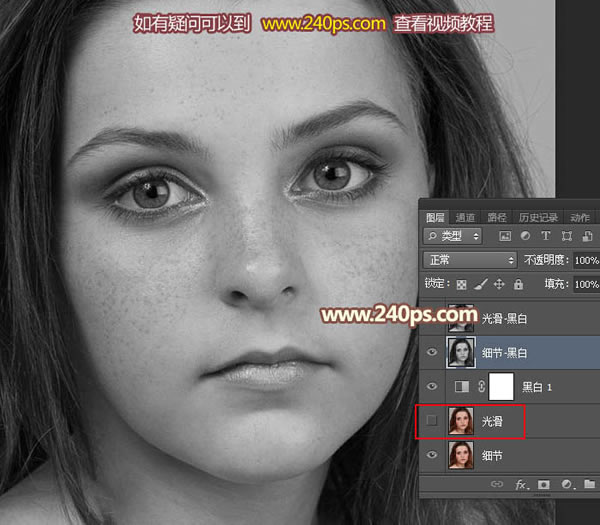Open the 正常 blend mode dropdown
This screenshot has width=600, height=525.
click(x=470, y=260)
